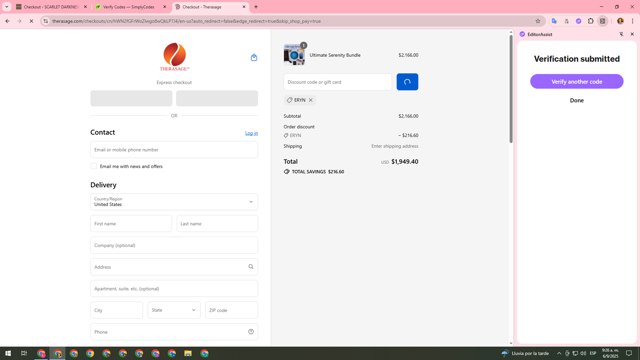Close the Checkout - Therasage tab

tap(244, 7)
